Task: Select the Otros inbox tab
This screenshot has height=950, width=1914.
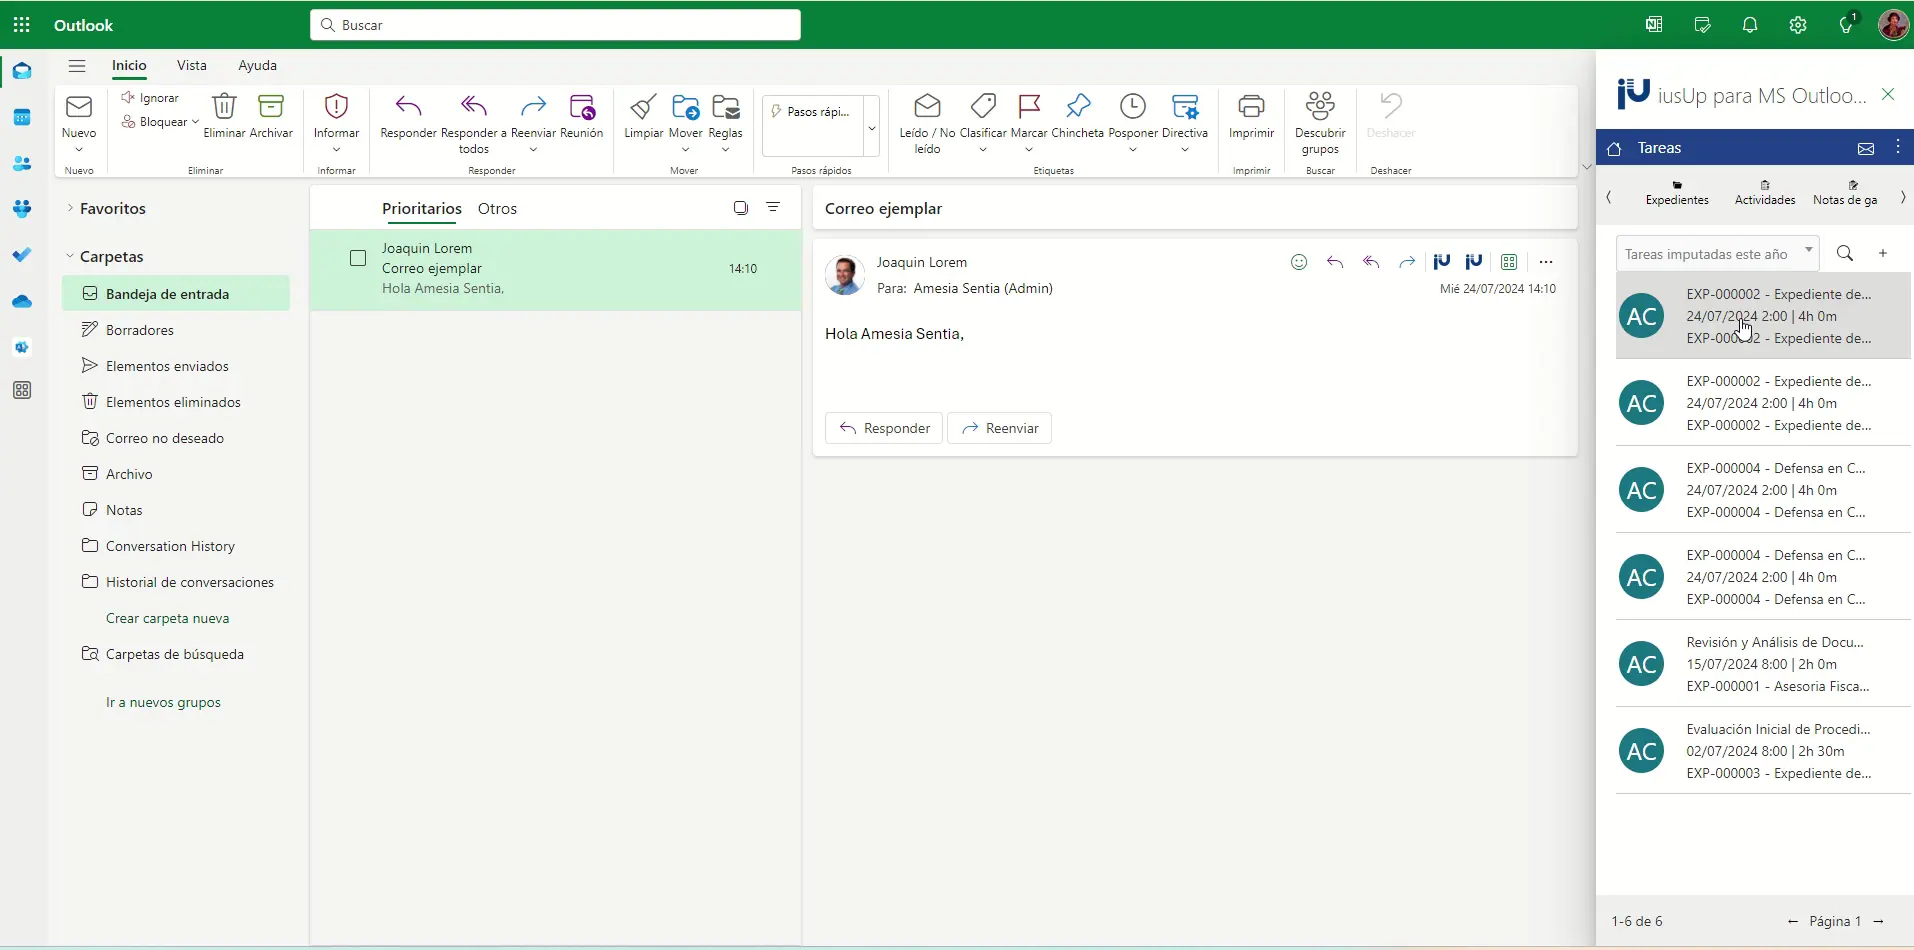Action: pos(497,208)
